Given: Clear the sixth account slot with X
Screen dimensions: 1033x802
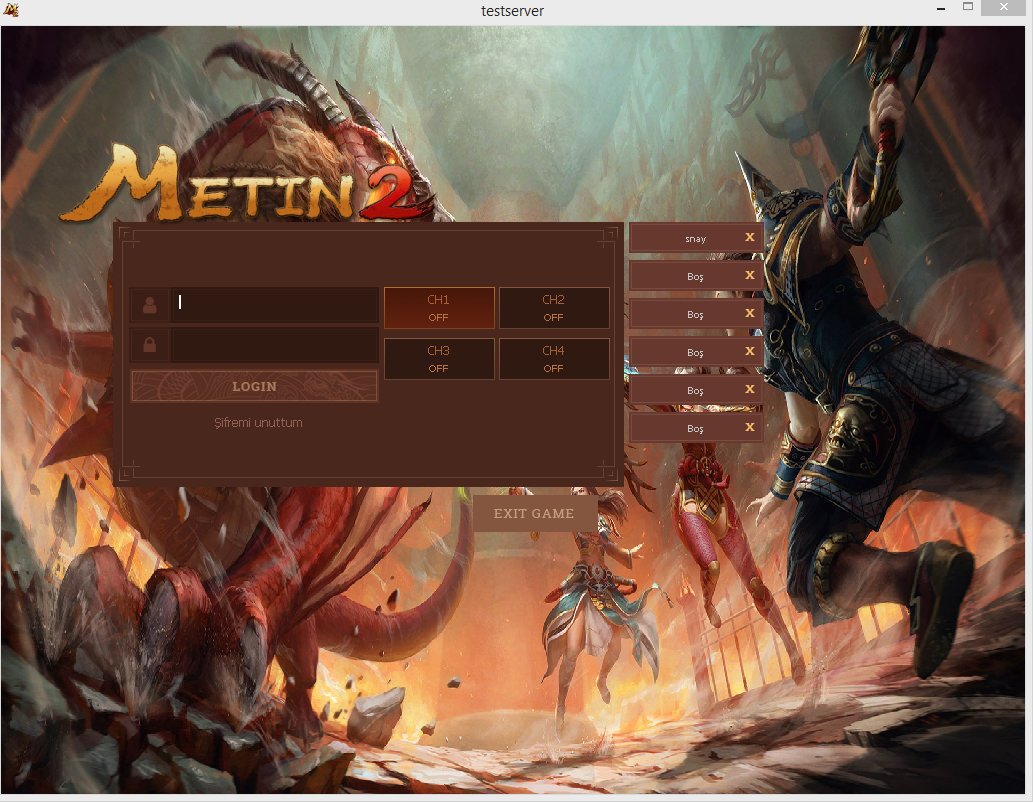Looking at the screenshot, I should click(750, 427).
